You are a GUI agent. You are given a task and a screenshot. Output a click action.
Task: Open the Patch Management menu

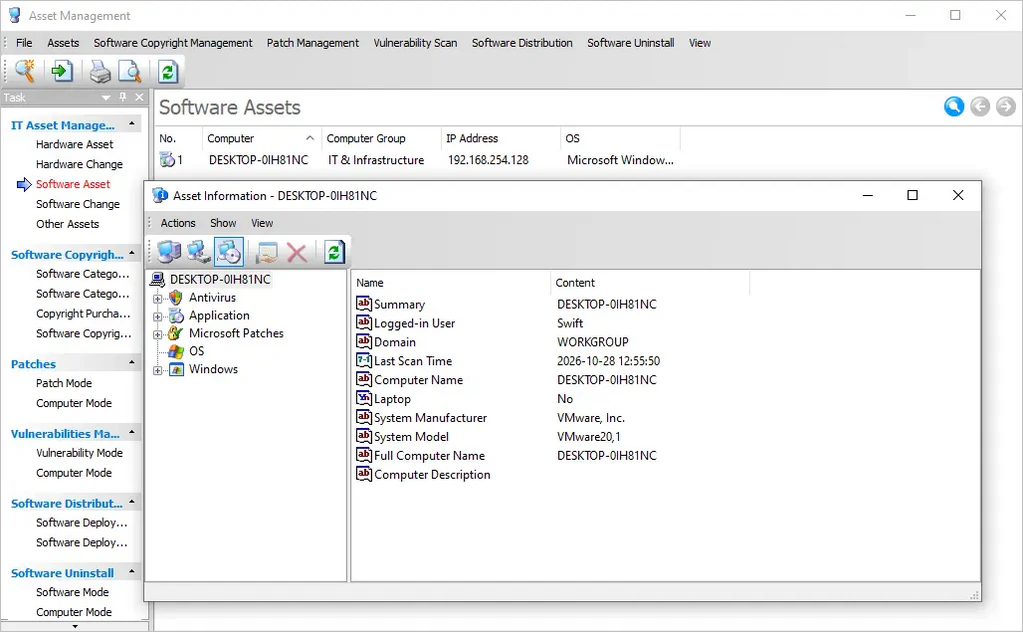313,43
